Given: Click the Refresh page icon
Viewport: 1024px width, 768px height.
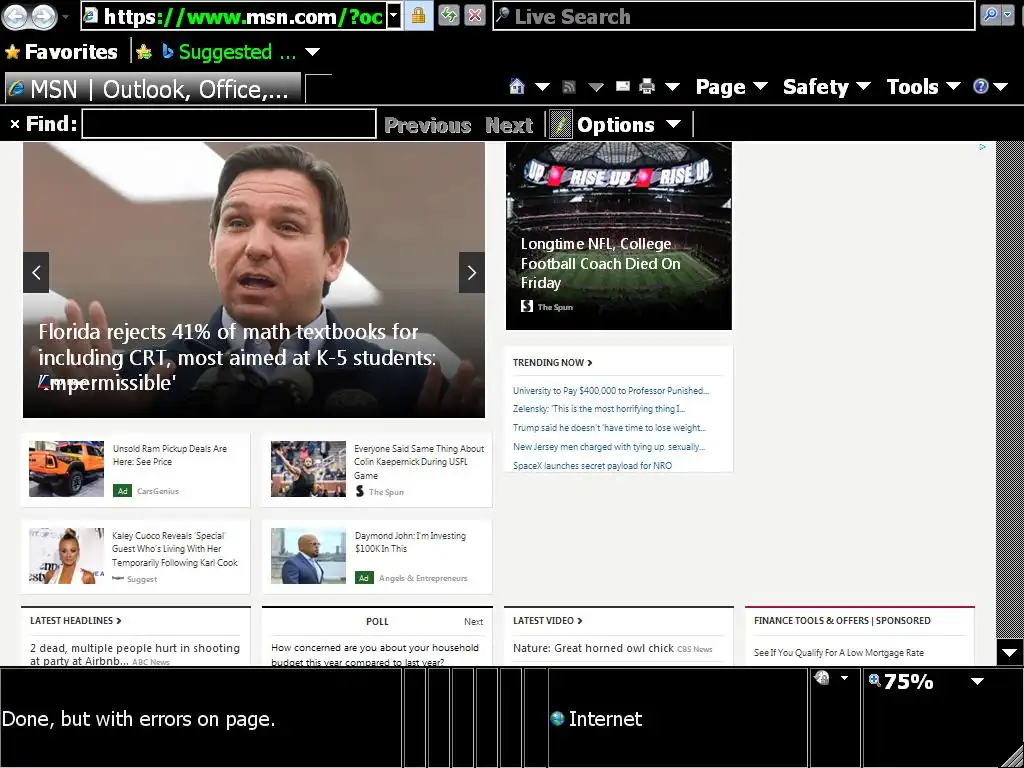Looking at the screenshot, I should pyautogui.click(x=448, y=16).
